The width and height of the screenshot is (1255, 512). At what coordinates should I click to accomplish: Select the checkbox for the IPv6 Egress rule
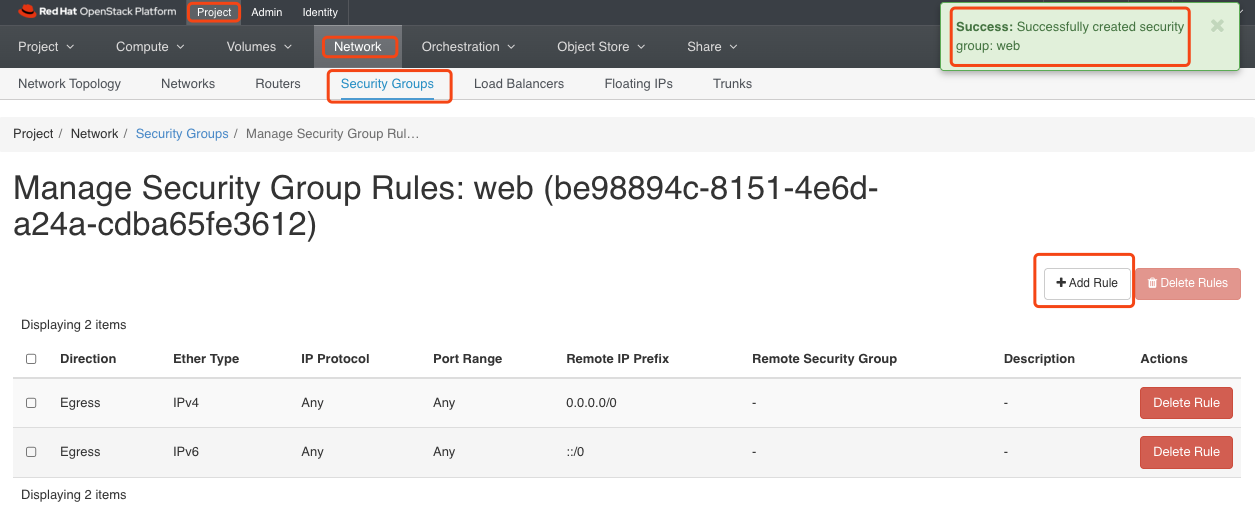[x=31, y=452]
